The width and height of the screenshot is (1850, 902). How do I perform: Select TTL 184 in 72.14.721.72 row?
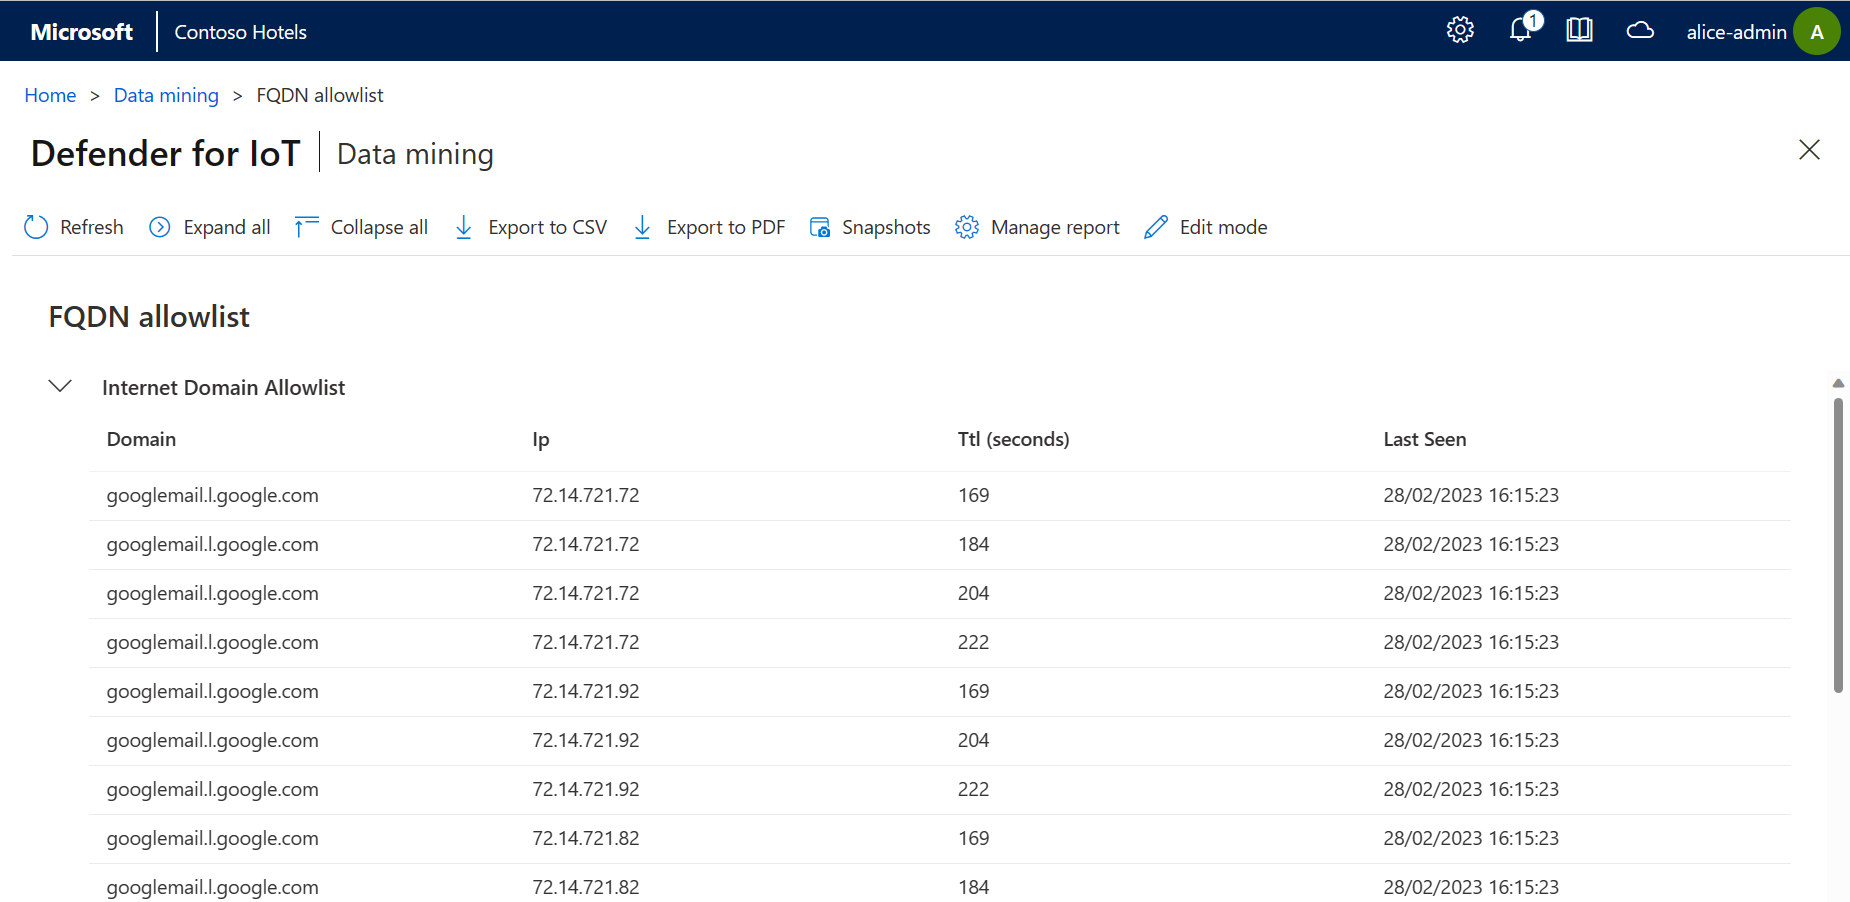pos(973,544)
